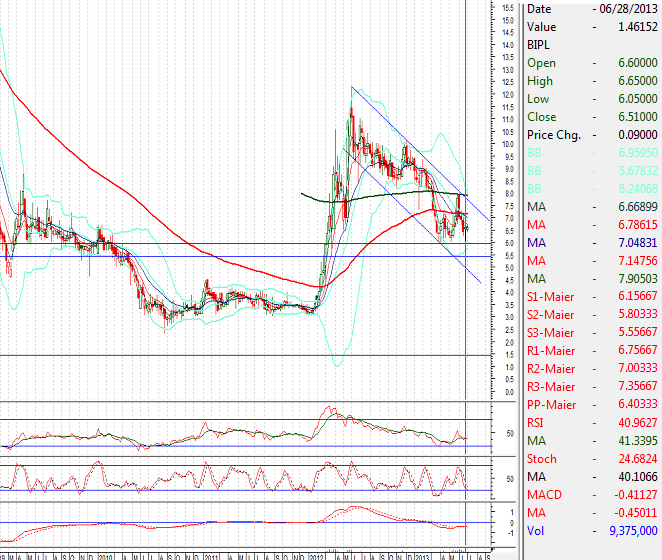Click the Price Chg. label
Image resolution: width=662 pixels, height=560 pixels.
(x=554, y=135)
